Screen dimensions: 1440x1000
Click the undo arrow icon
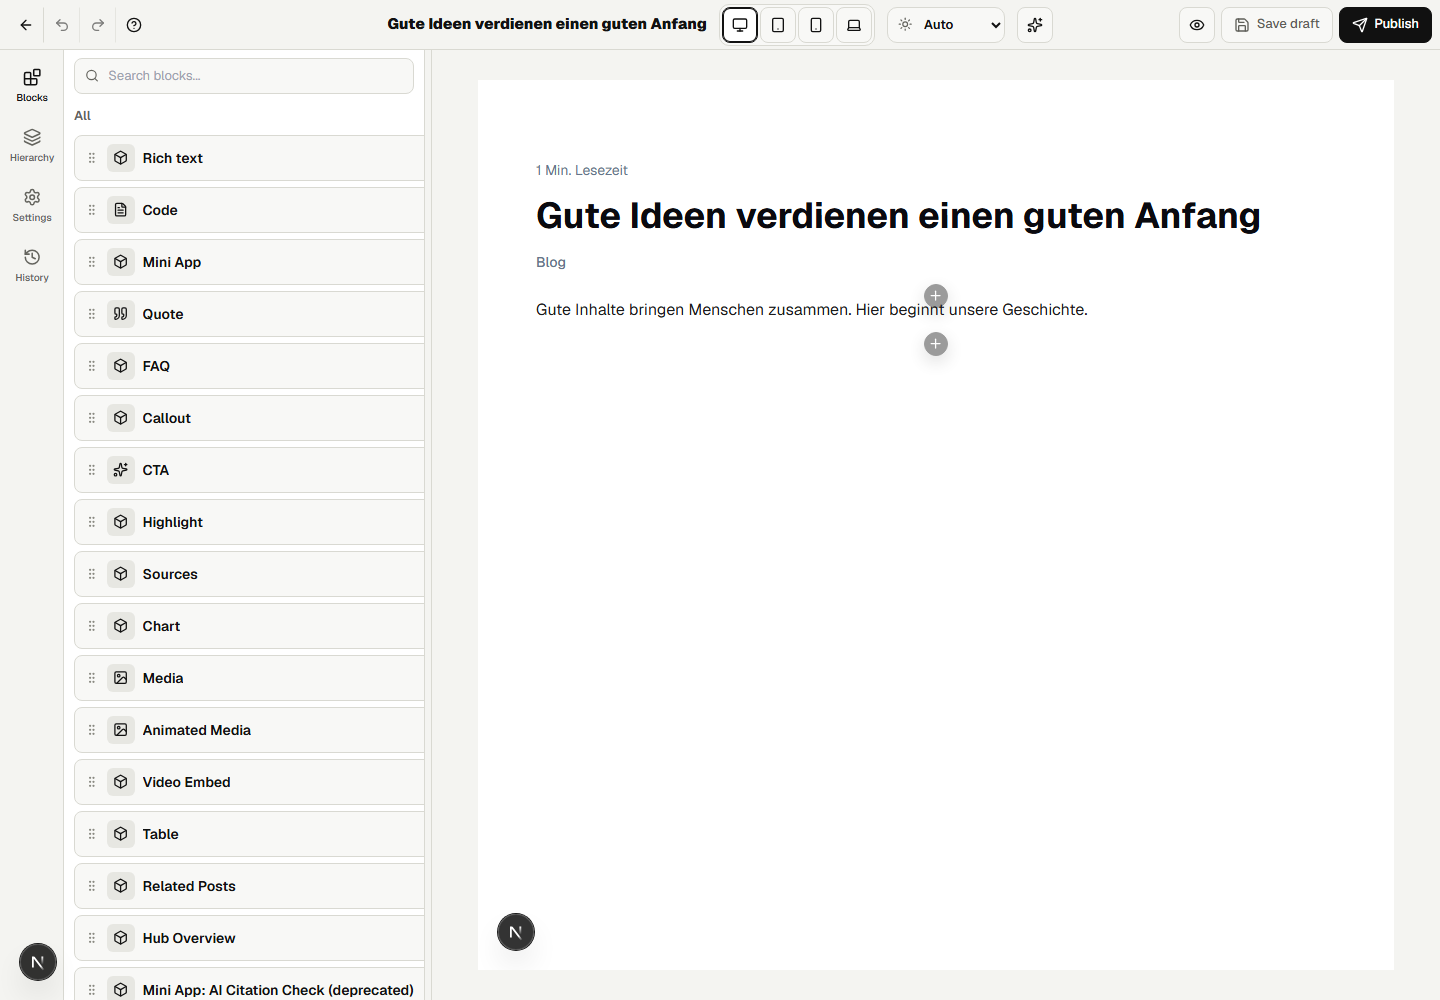(x=62, y=25)
